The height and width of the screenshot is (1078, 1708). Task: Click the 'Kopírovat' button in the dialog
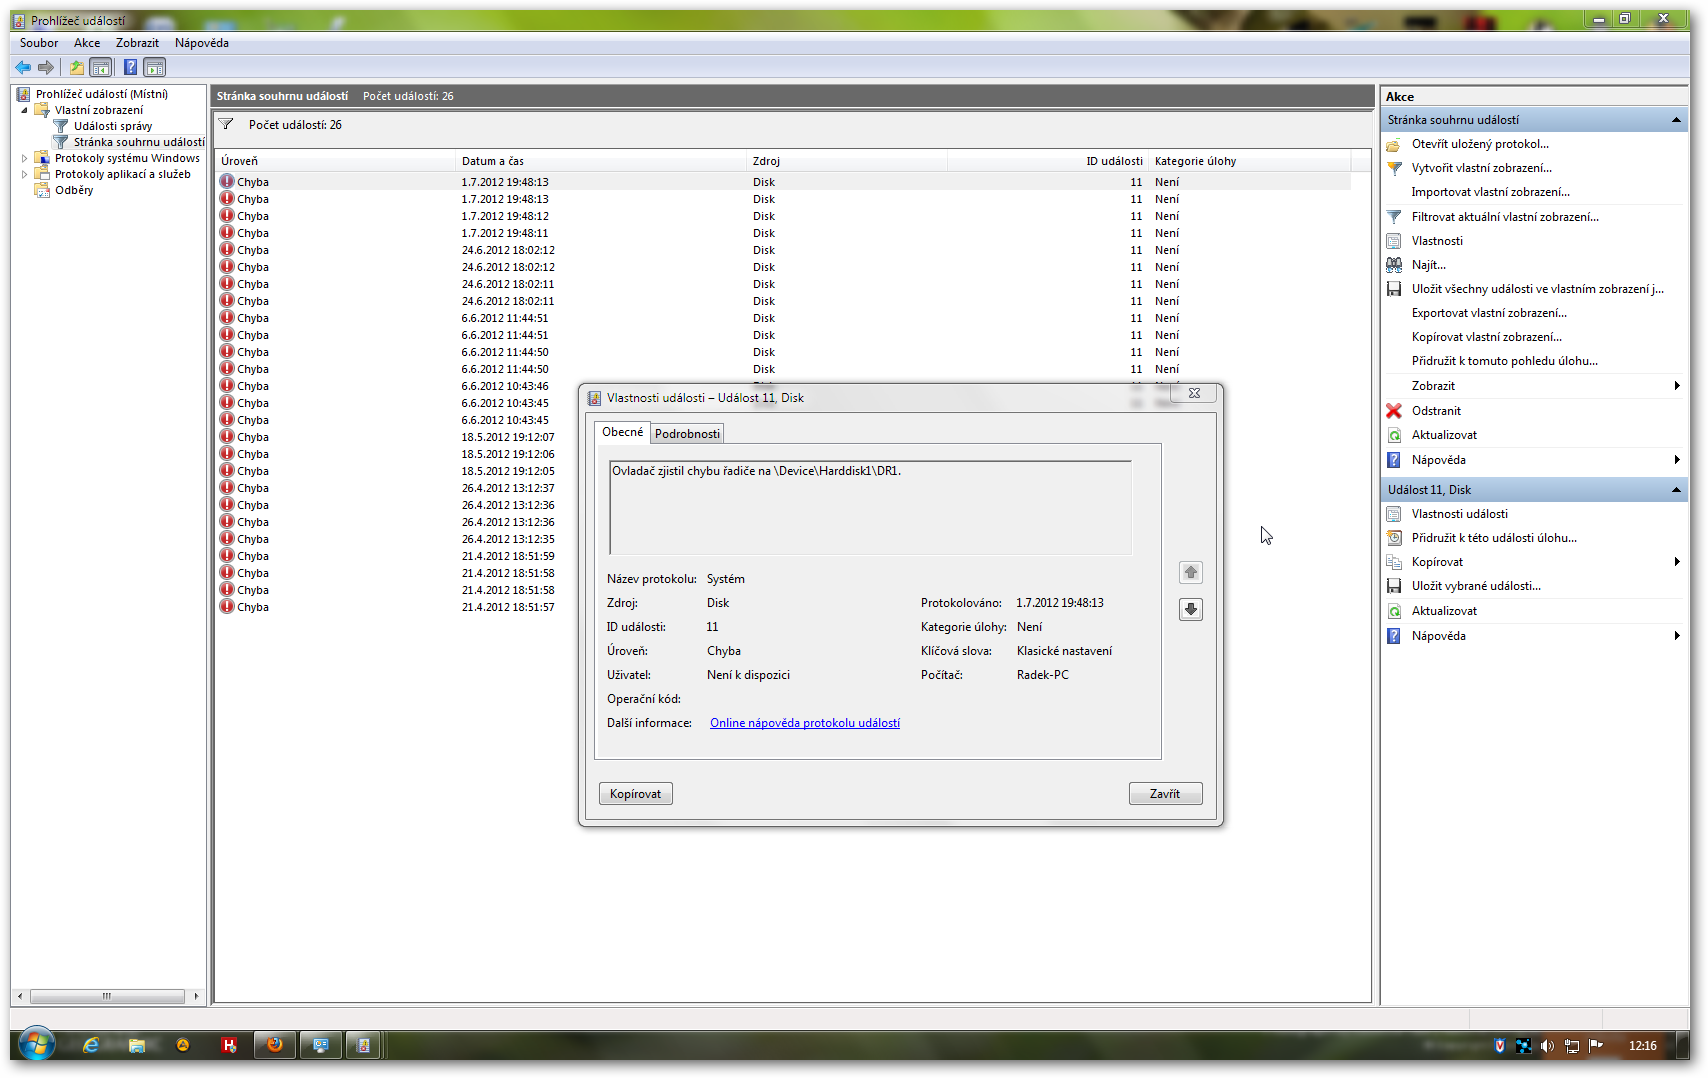coord(636,794)
